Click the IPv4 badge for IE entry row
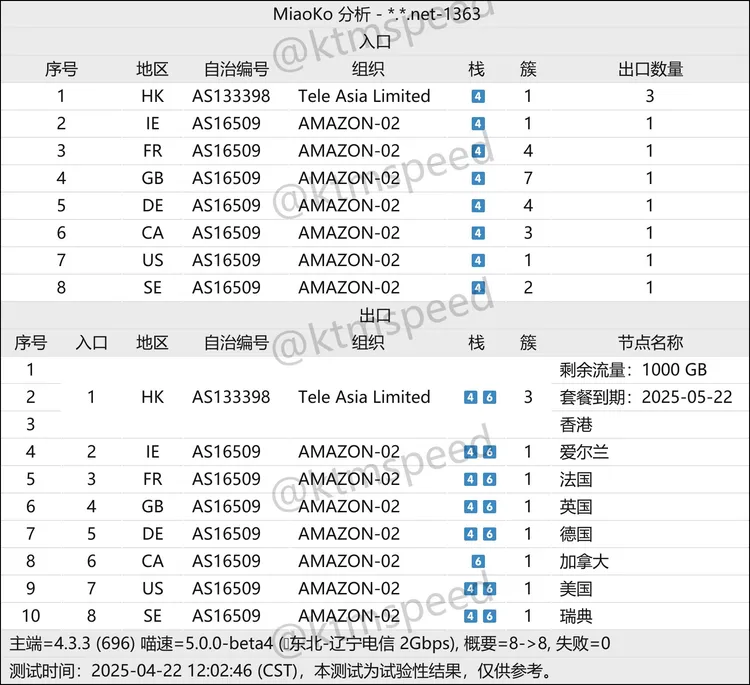This screenshot has height=685, width=750. [x=478, y=124]
